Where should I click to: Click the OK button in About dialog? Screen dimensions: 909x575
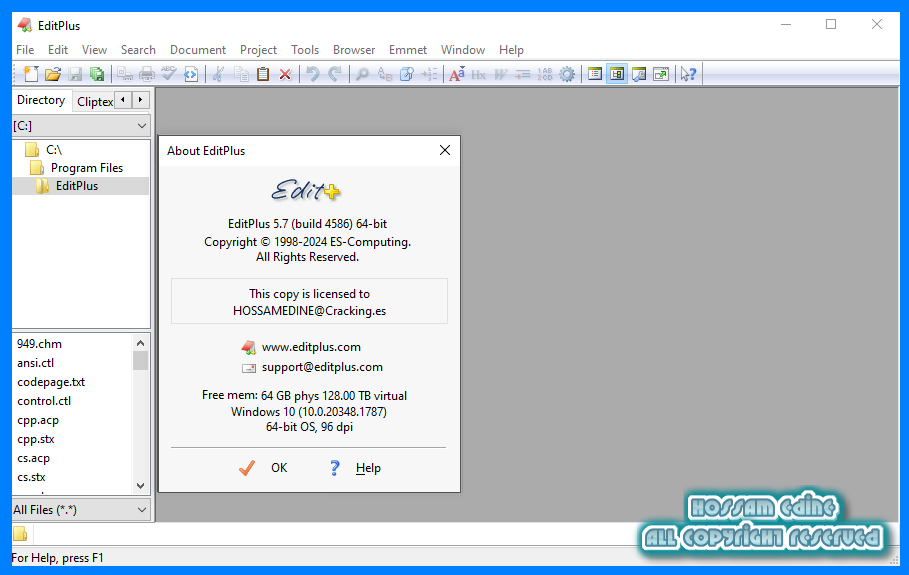click(263, 468)
